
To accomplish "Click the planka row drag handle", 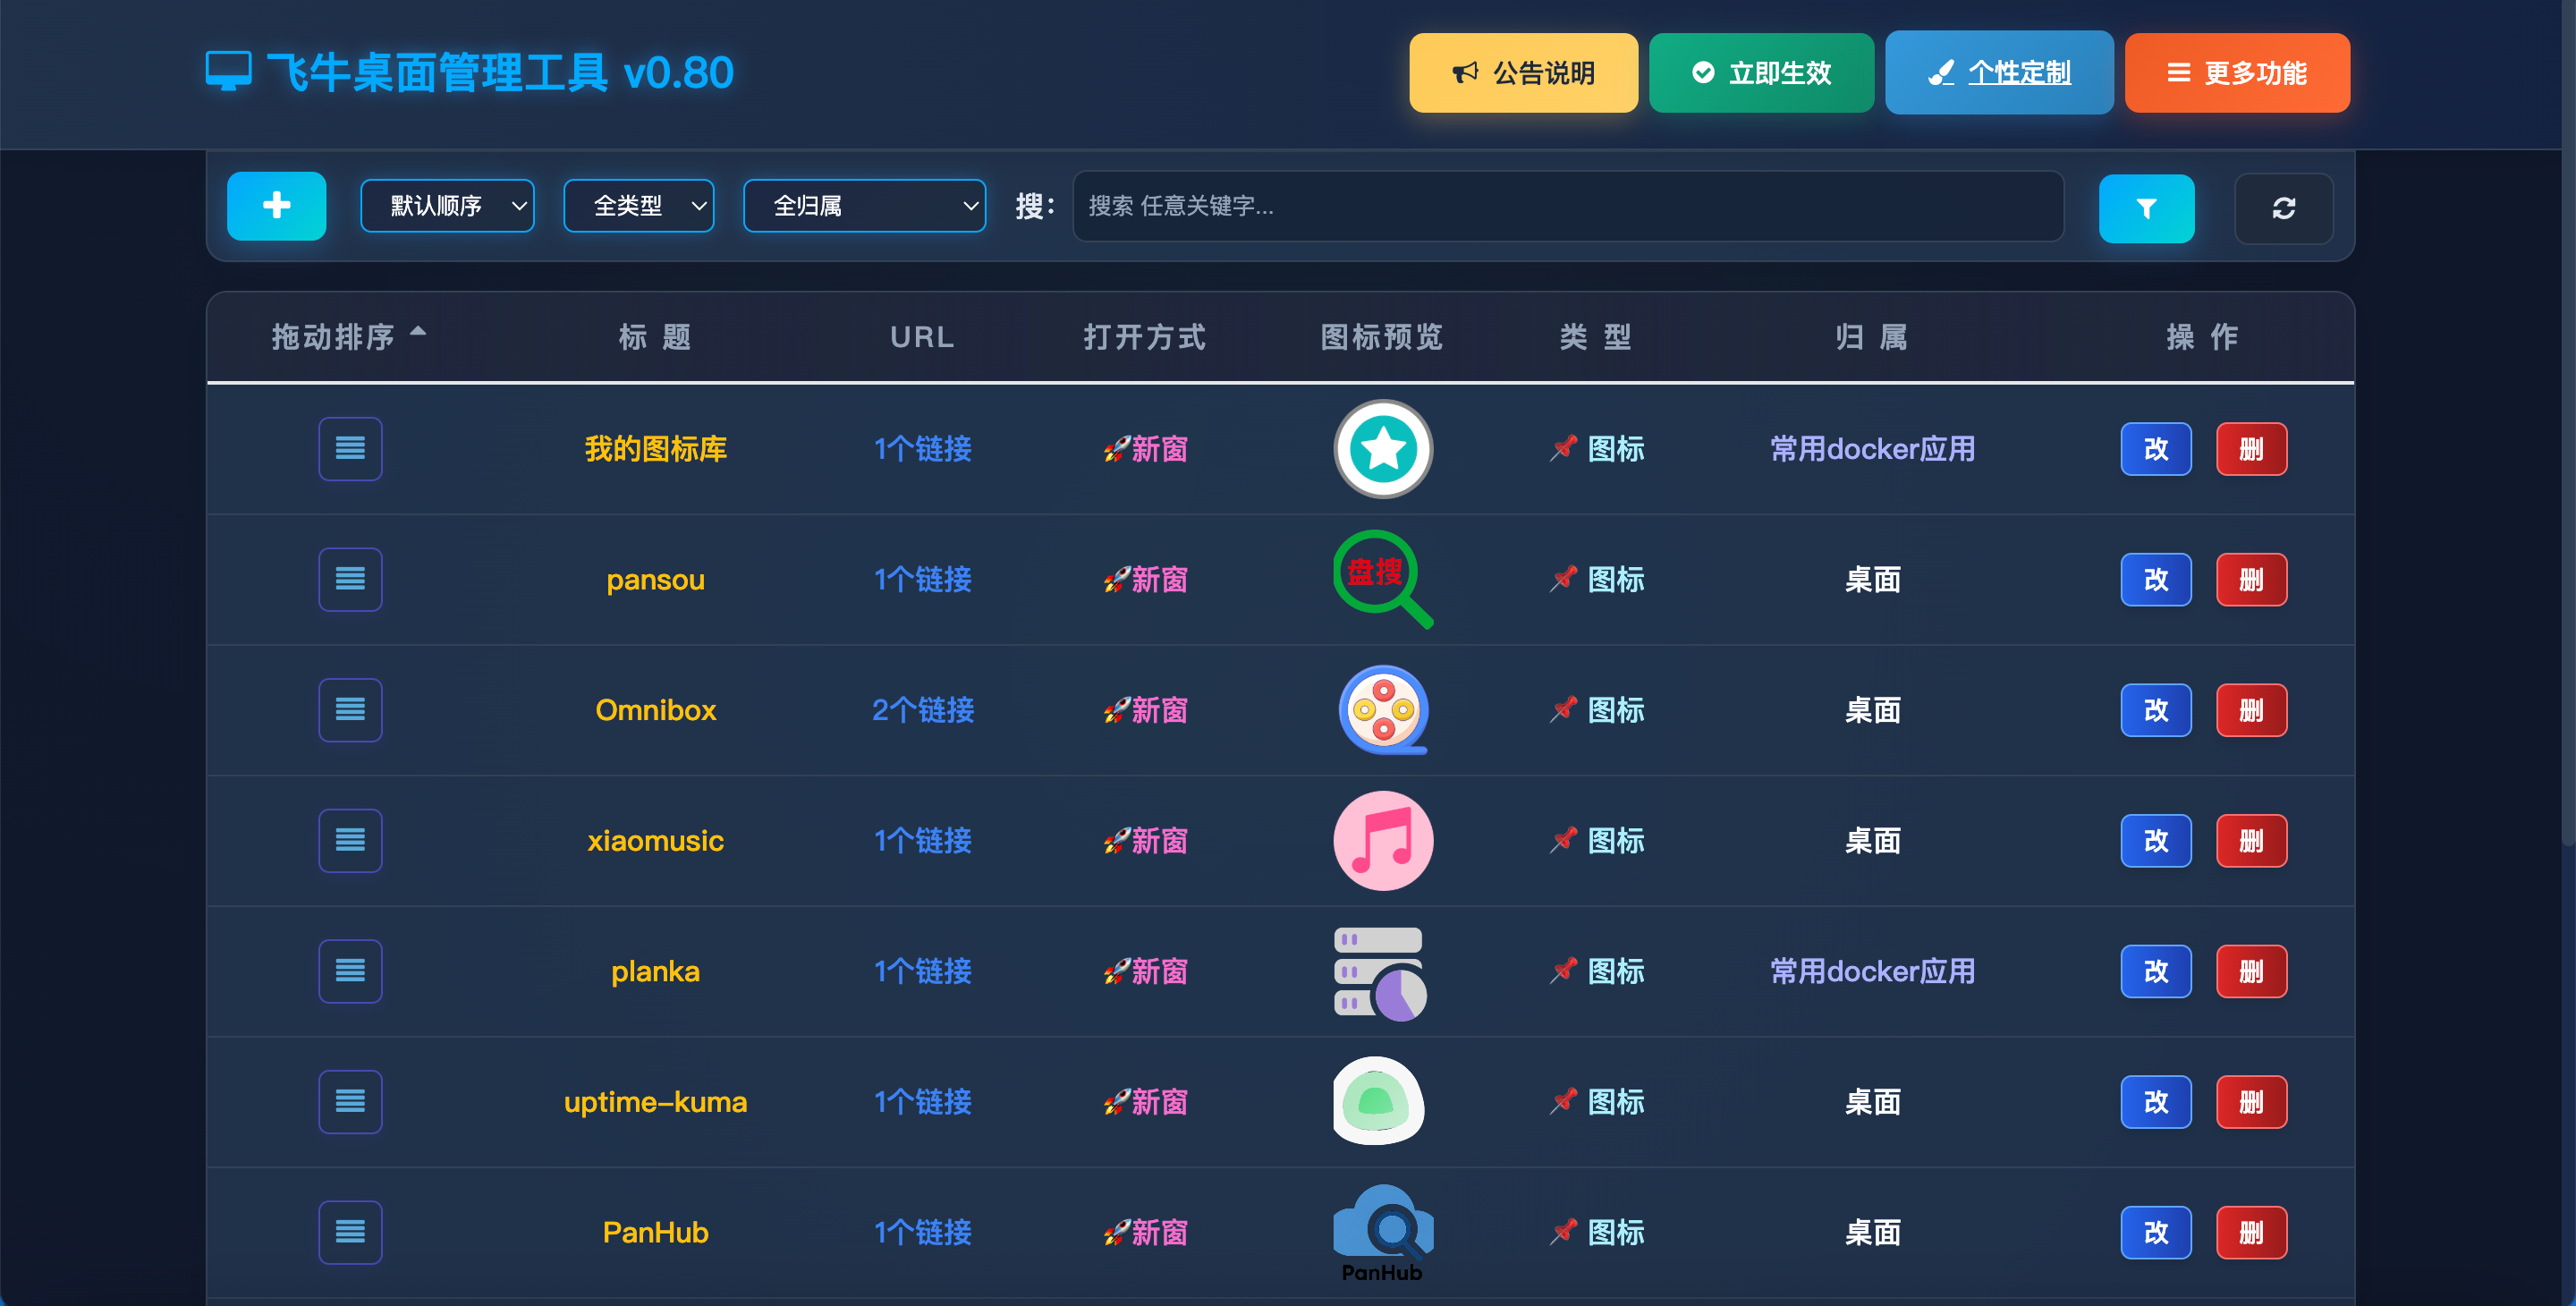I will (350, 971).
